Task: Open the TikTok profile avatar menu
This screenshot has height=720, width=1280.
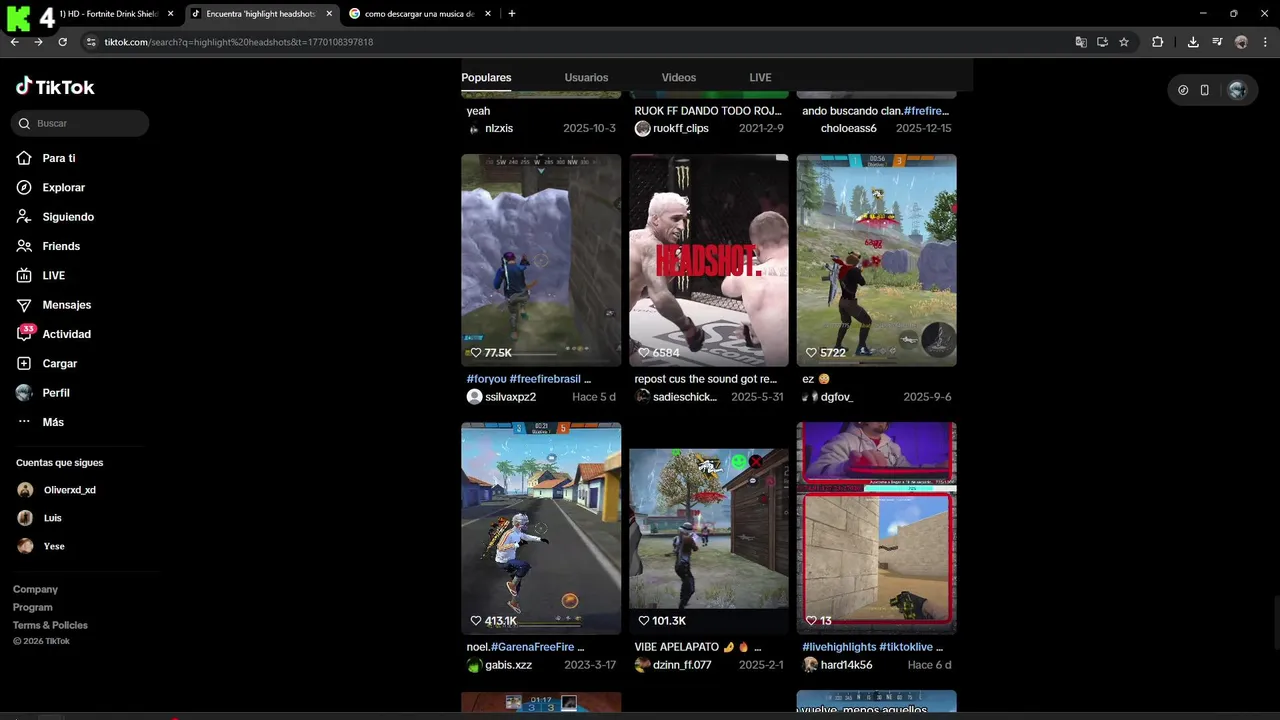Action: click(1237, 90)
